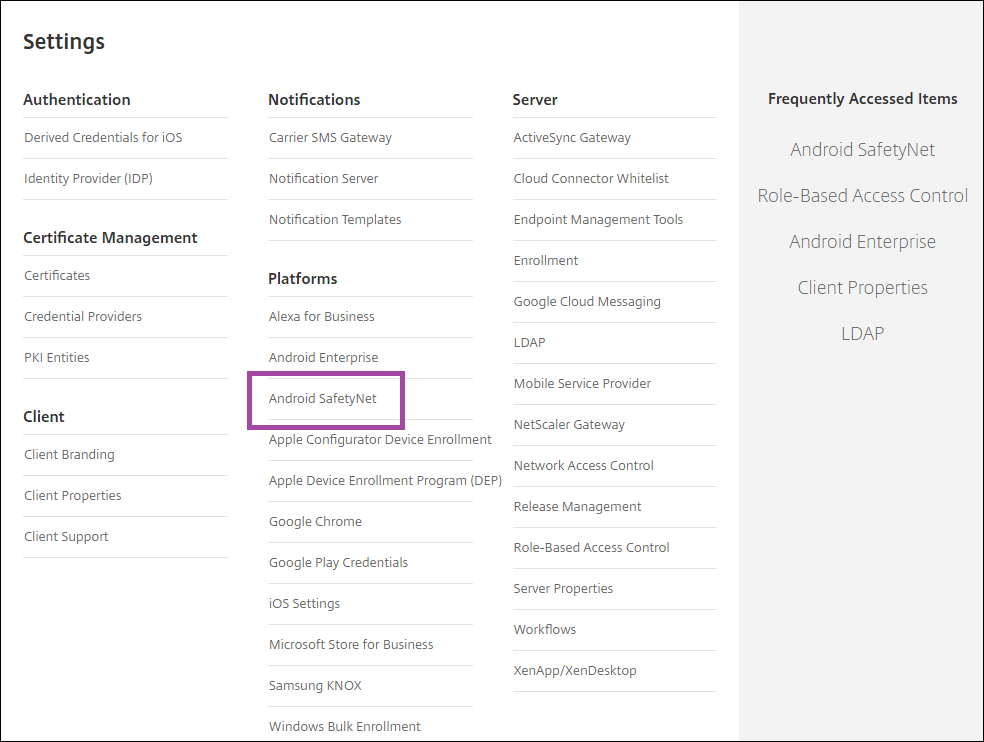Go to XenApp/XenDesktop settings
The image size is (984, 742).
pyautogui.click(x=575, y=671)
